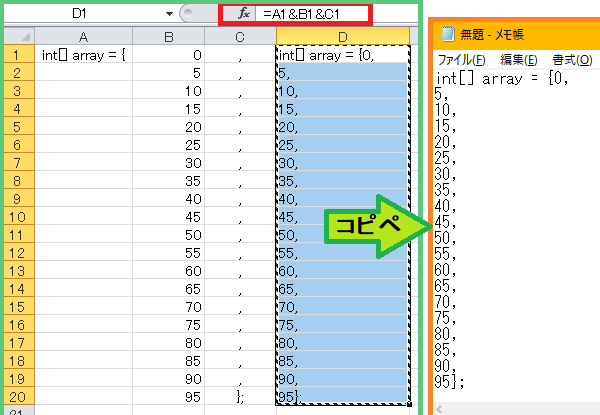This screenshot has width=600, height=415.
Task: Open the 編集(E) menu in Notepad
Action: pyautogui.click(x=518, y=60)
